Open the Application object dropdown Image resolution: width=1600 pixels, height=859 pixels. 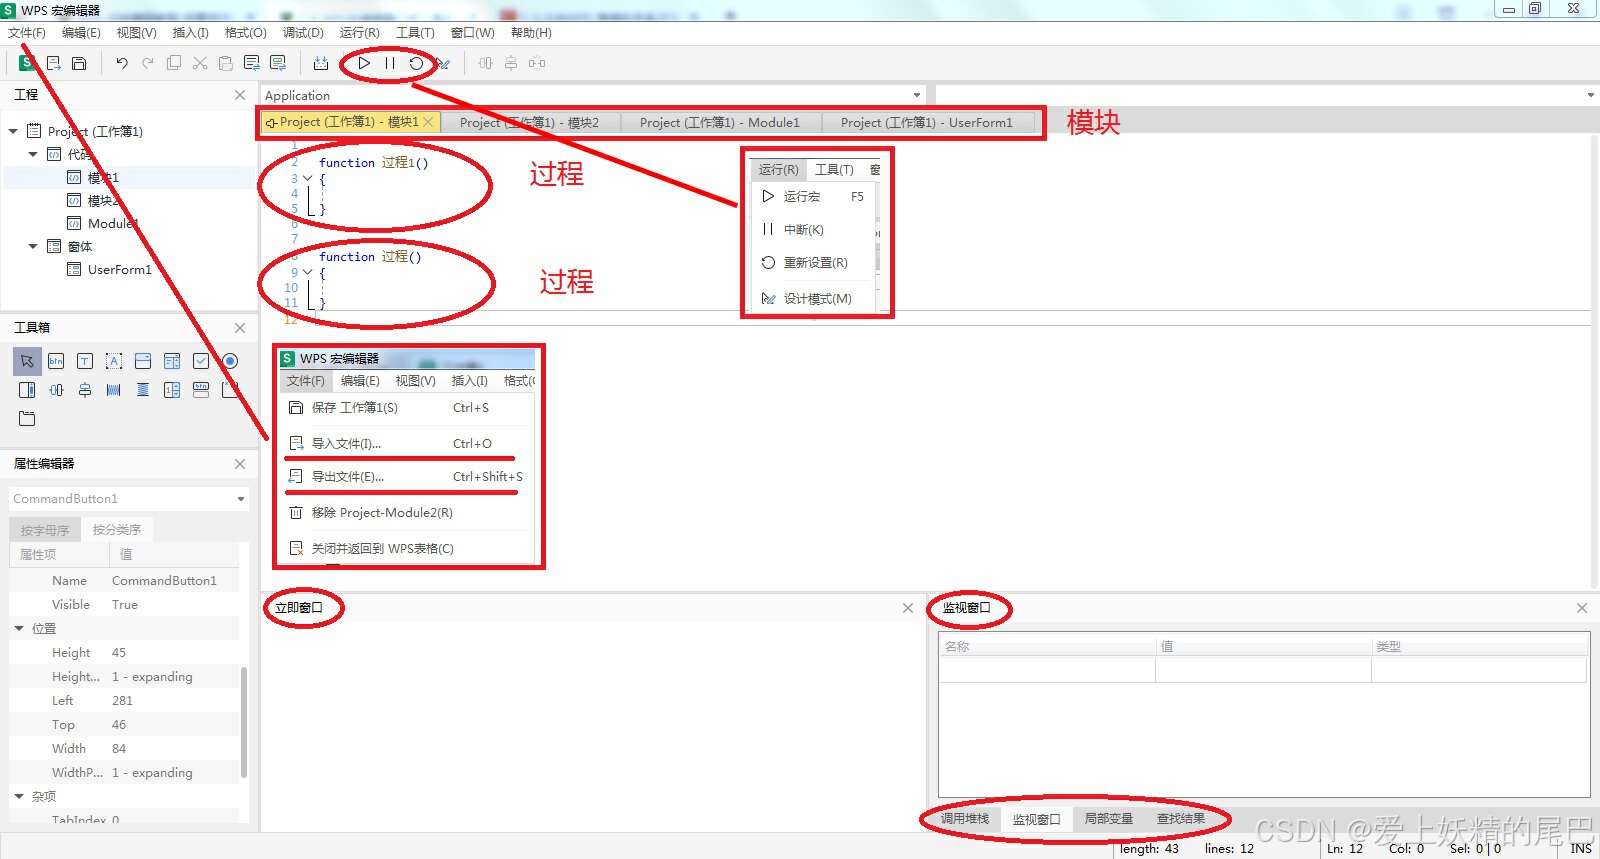(917, 95)
